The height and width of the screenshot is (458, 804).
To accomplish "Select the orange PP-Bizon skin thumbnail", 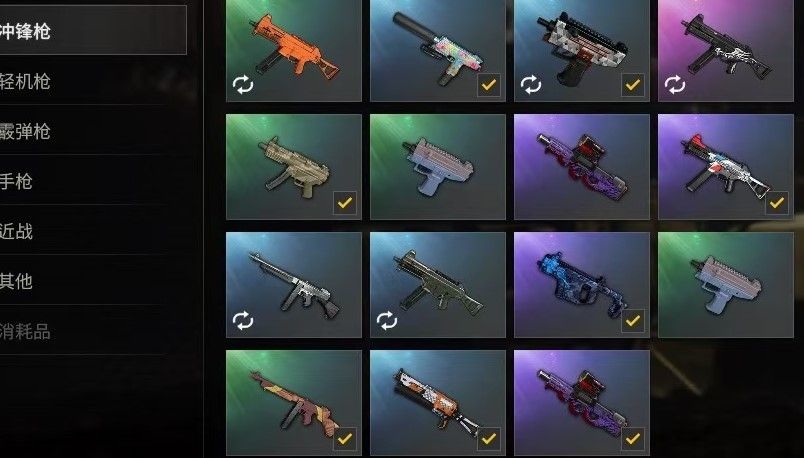I will pyautogui.click(x=438, y=403).
